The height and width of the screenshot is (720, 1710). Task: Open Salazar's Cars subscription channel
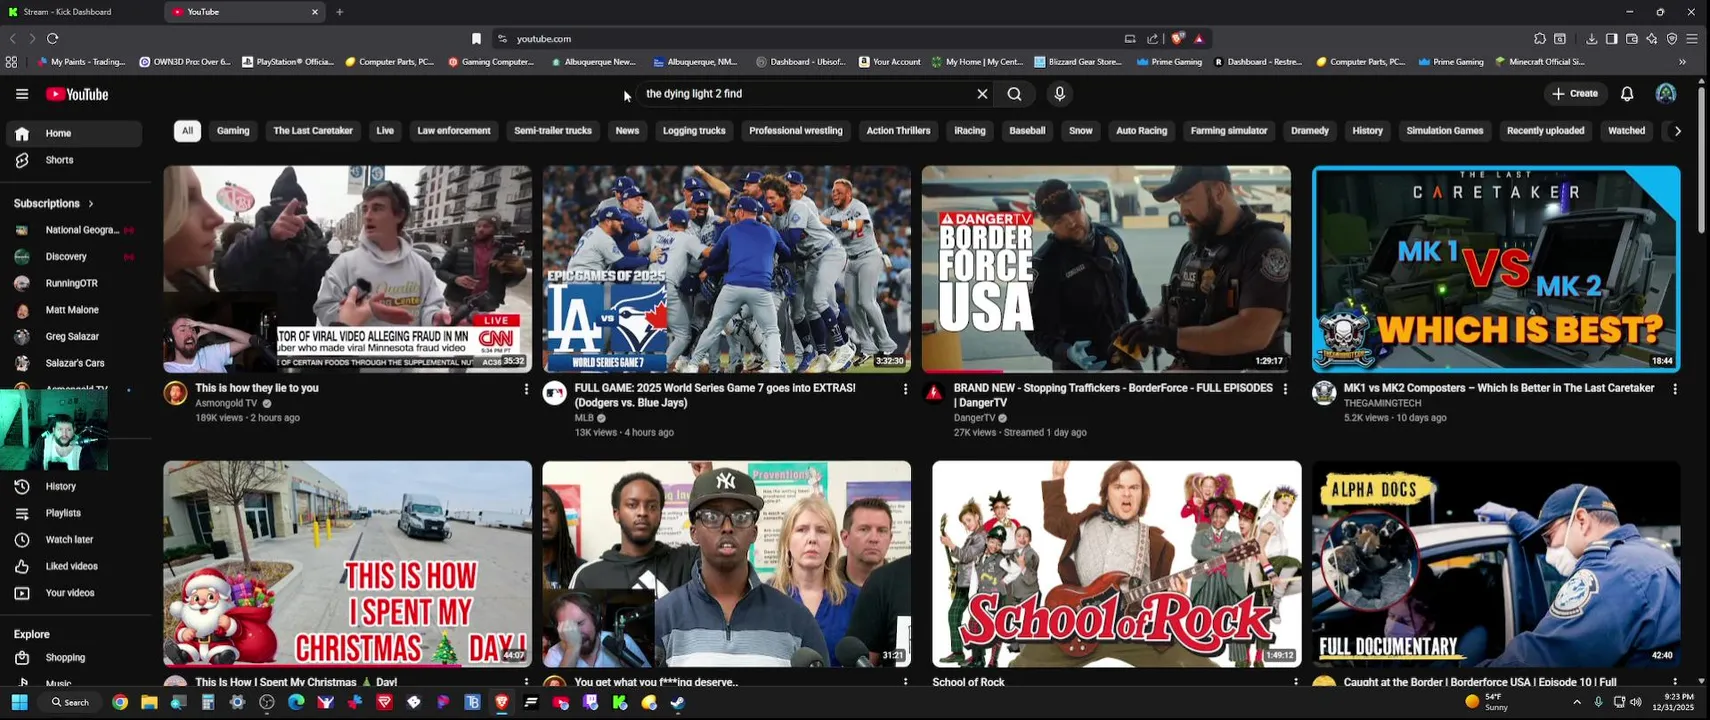coord(73,364)
